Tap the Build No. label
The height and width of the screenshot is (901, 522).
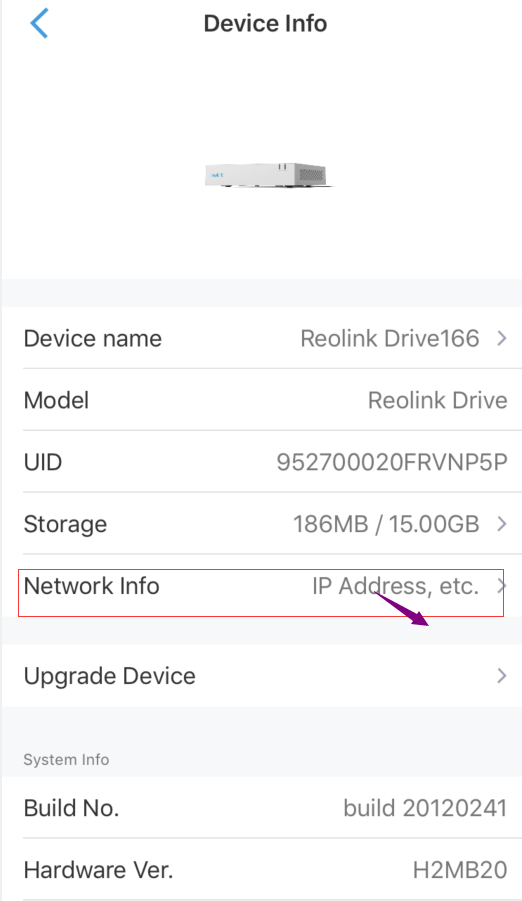tap(71, 808)
